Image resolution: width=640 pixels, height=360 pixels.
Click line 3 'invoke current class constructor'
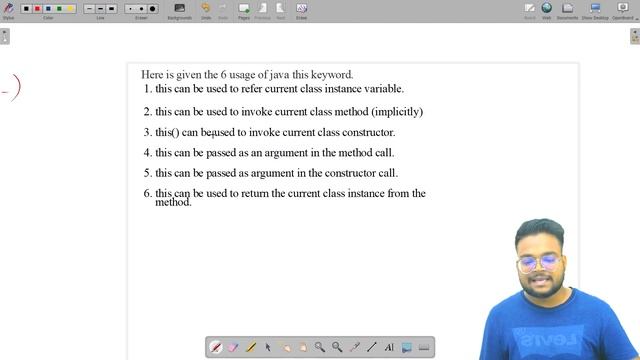point(322,132)
